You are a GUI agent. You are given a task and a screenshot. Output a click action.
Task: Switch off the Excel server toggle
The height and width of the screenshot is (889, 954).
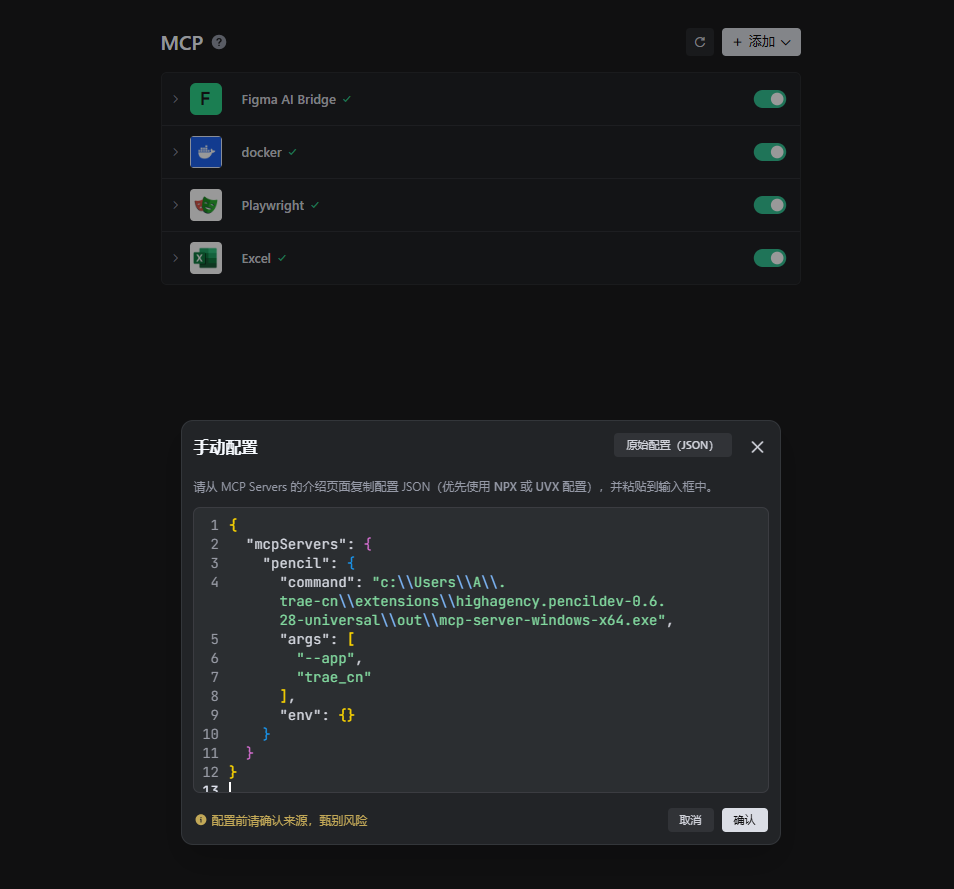coord(769,258)
